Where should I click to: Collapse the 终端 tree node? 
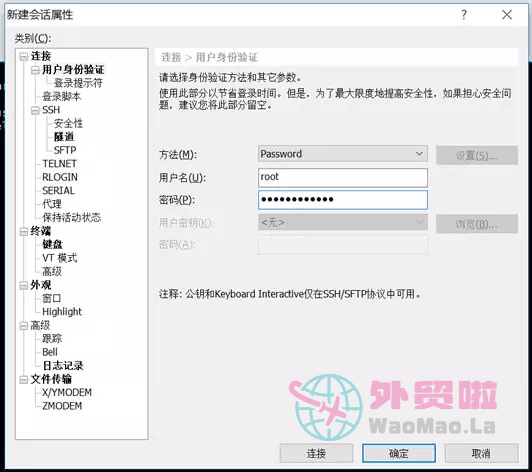(23, 231)
